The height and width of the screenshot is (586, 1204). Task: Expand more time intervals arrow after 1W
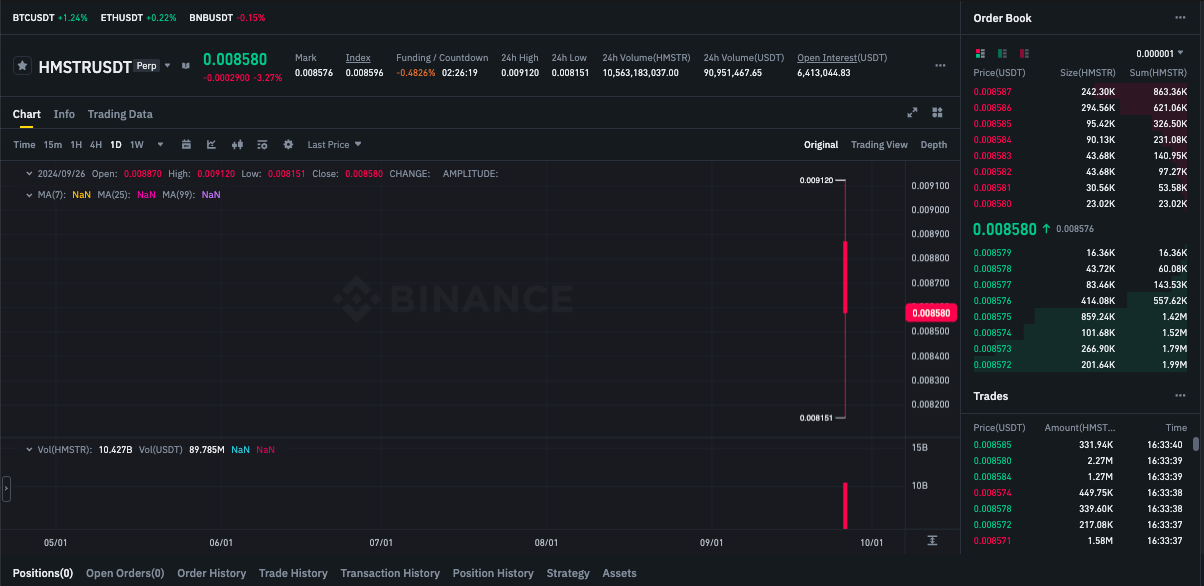click(160, 145)
